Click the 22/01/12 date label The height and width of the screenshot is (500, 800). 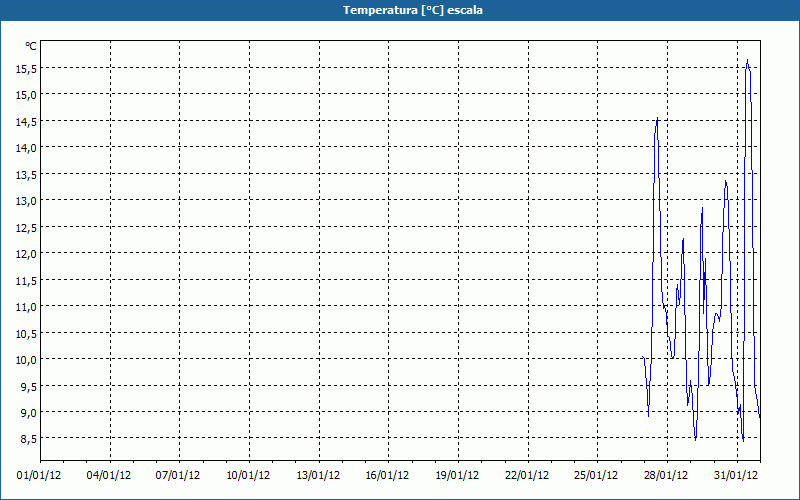pos(527,476)
